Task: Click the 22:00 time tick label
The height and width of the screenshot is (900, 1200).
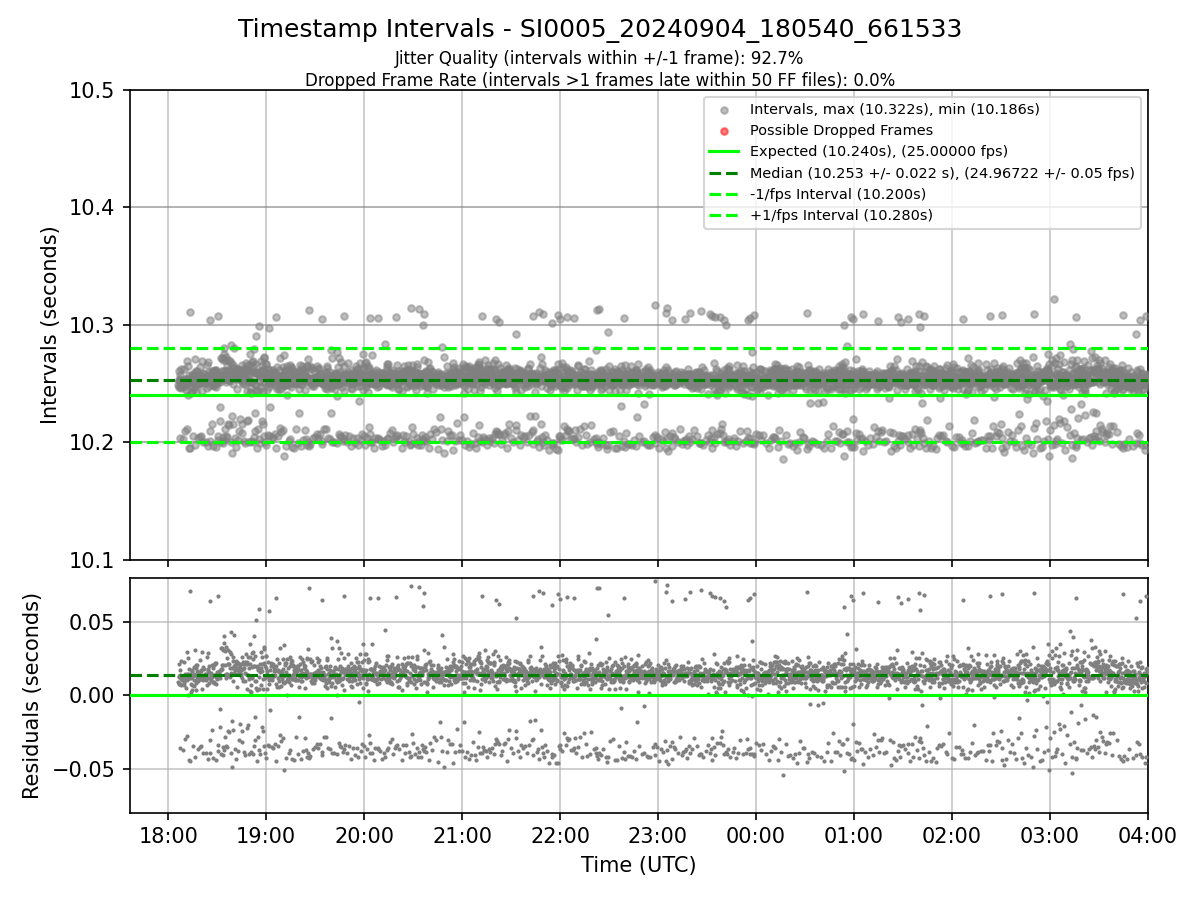Action: [560, 834]
